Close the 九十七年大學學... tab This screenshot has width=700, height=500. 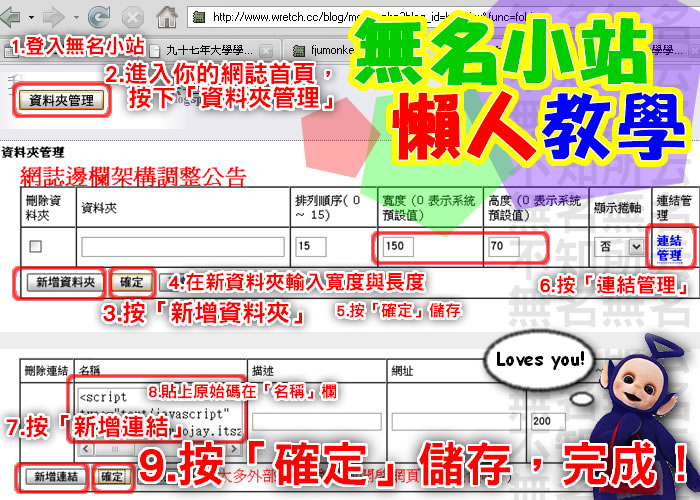tap(266, 50)
